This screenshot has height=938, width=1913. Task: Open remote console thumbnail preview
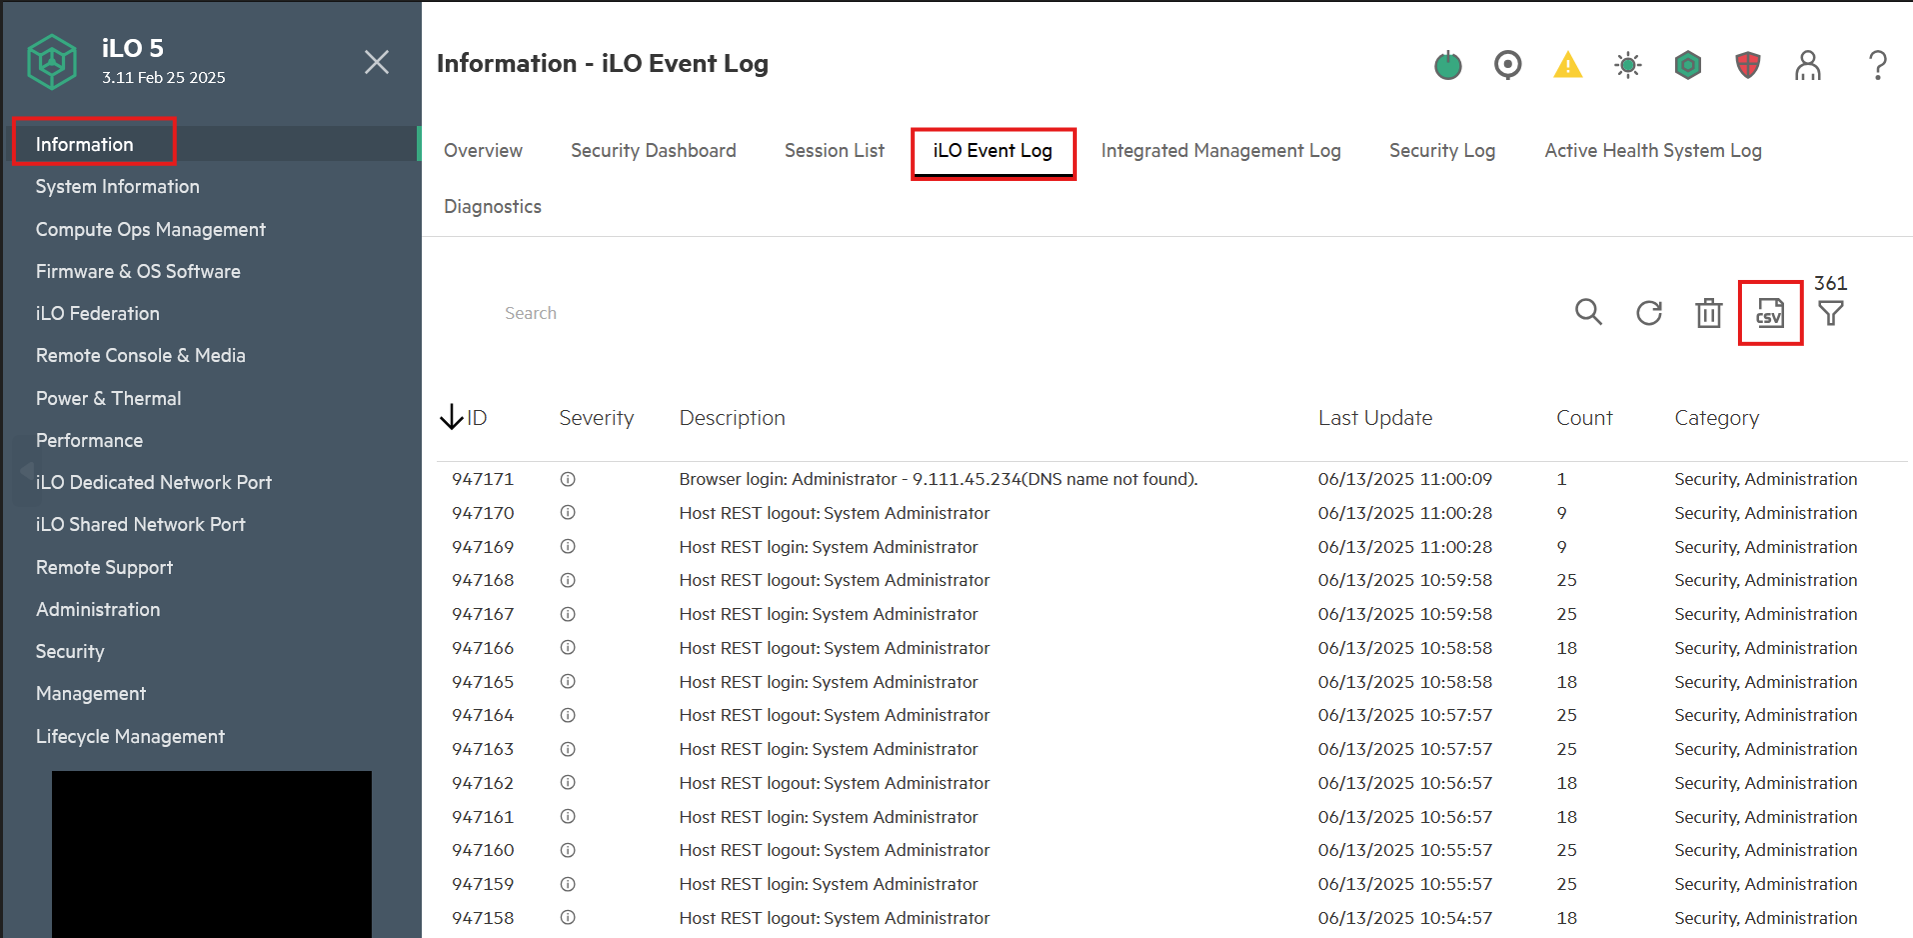pyautogui.click(x=211, y=854)
